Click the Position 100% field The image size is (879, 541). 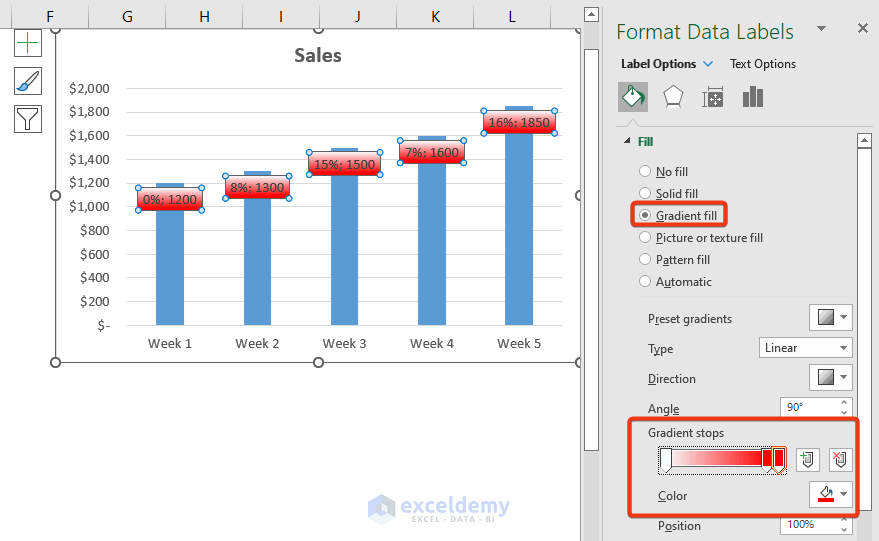coord(809,524)
